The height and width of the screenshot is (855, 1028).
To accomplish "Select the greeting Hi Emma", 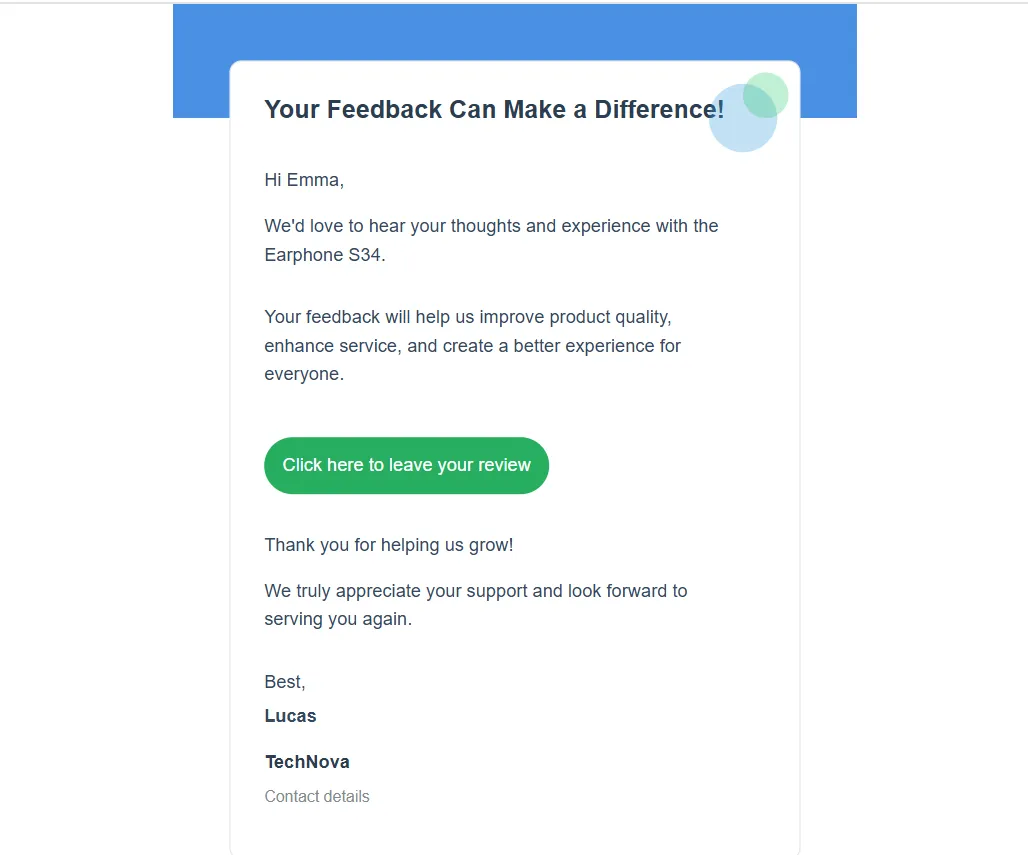I will coord(304,179).
